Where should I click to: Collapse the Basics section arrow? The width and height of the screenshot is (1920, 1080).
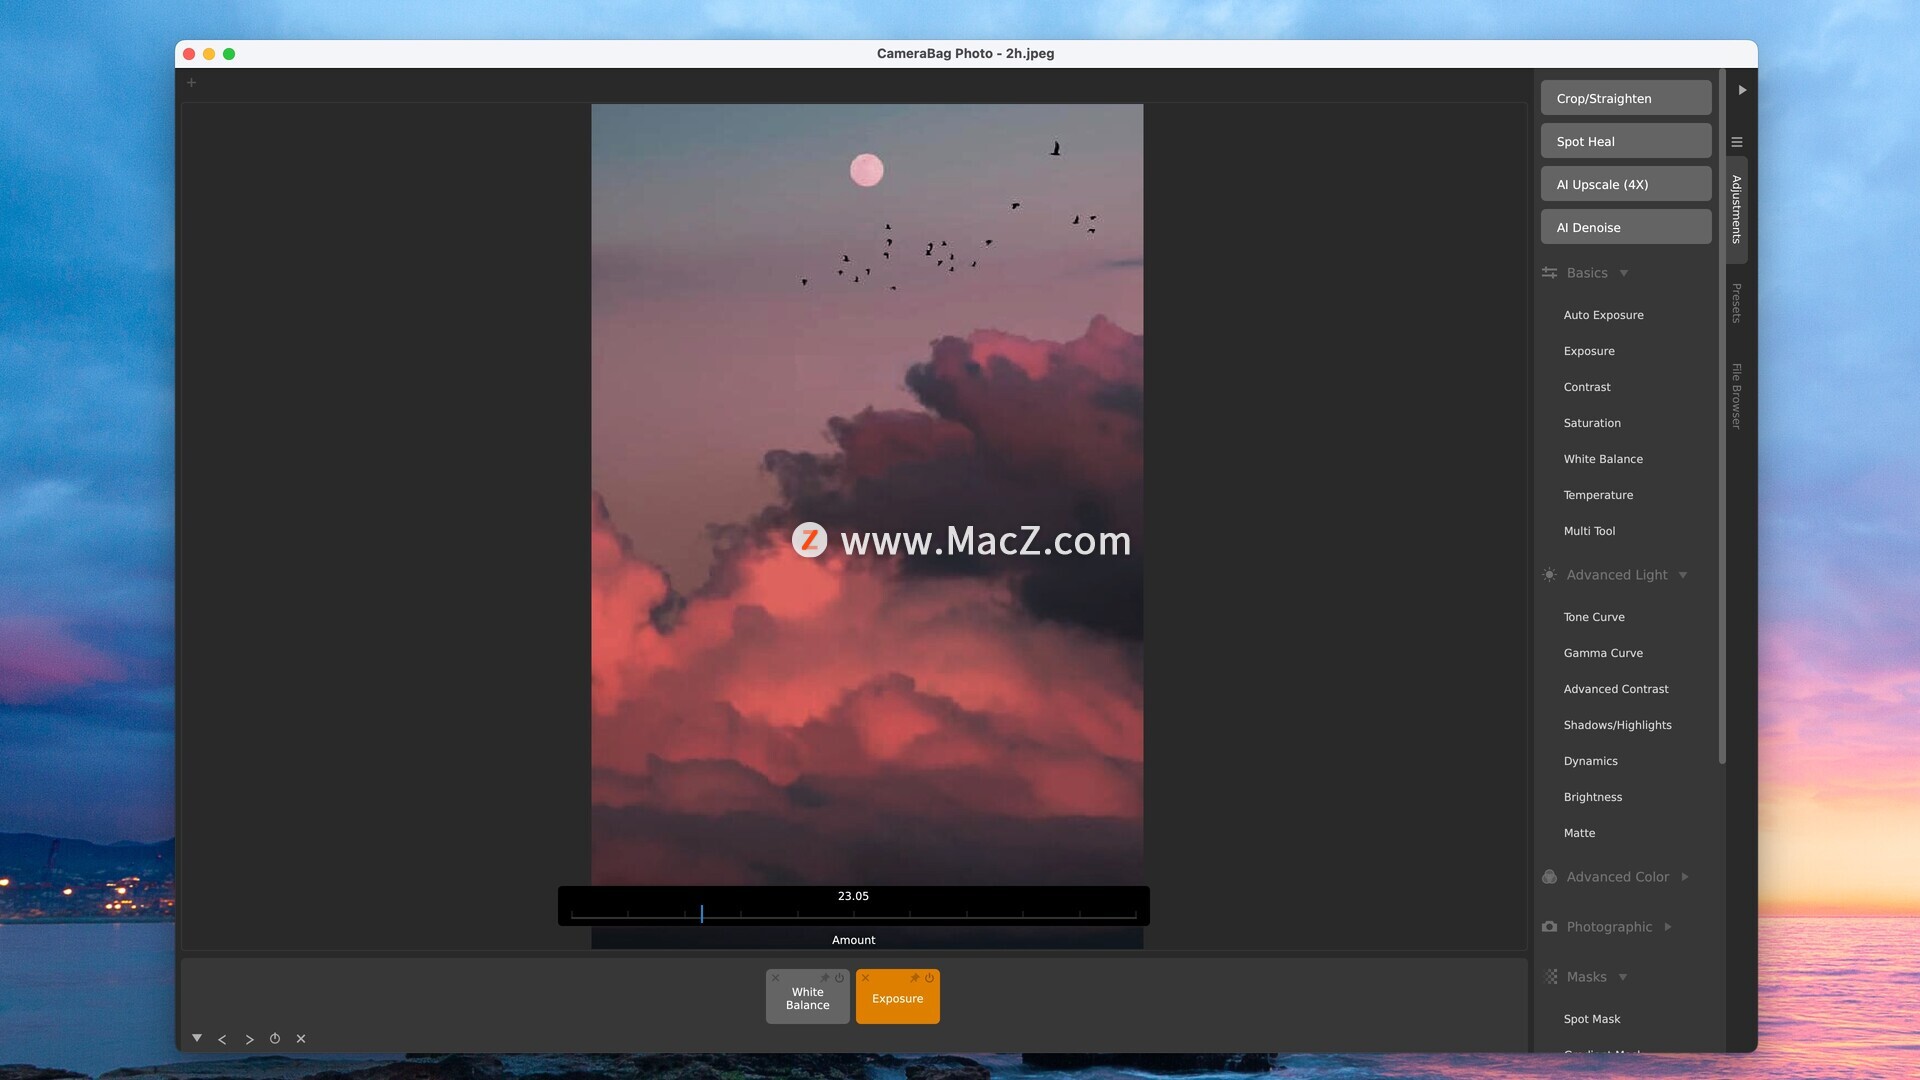[x=1624, y=273]
